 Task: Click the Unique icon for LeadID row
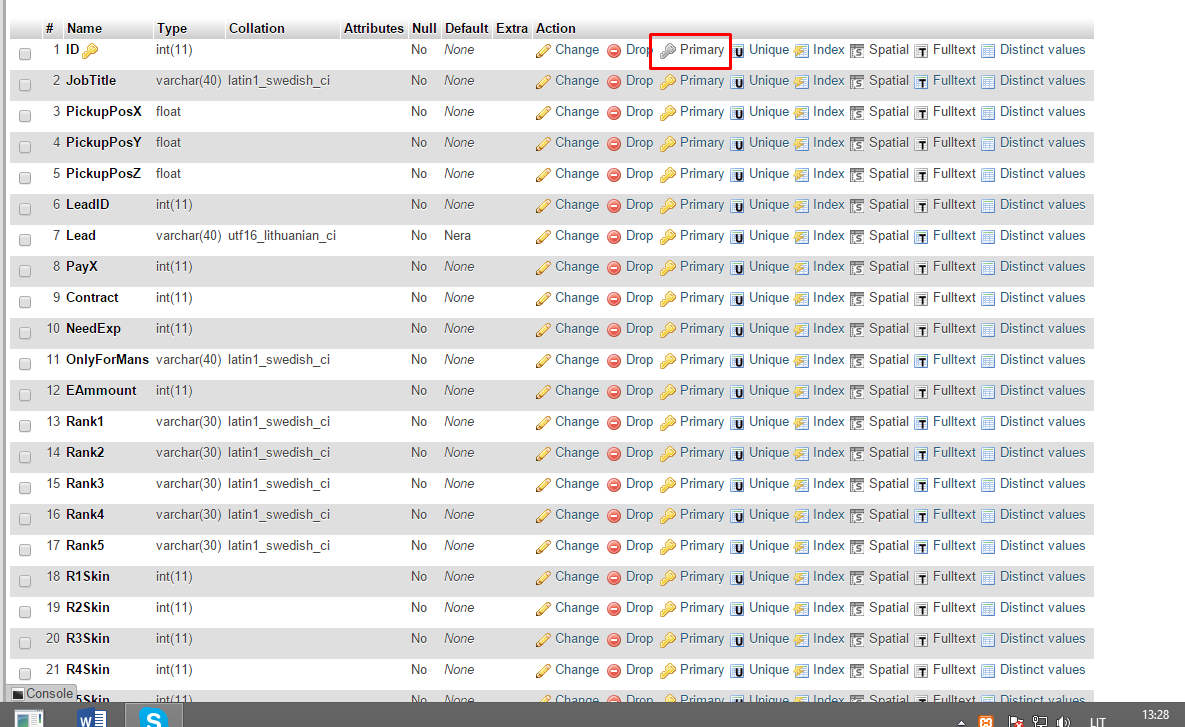738,206
